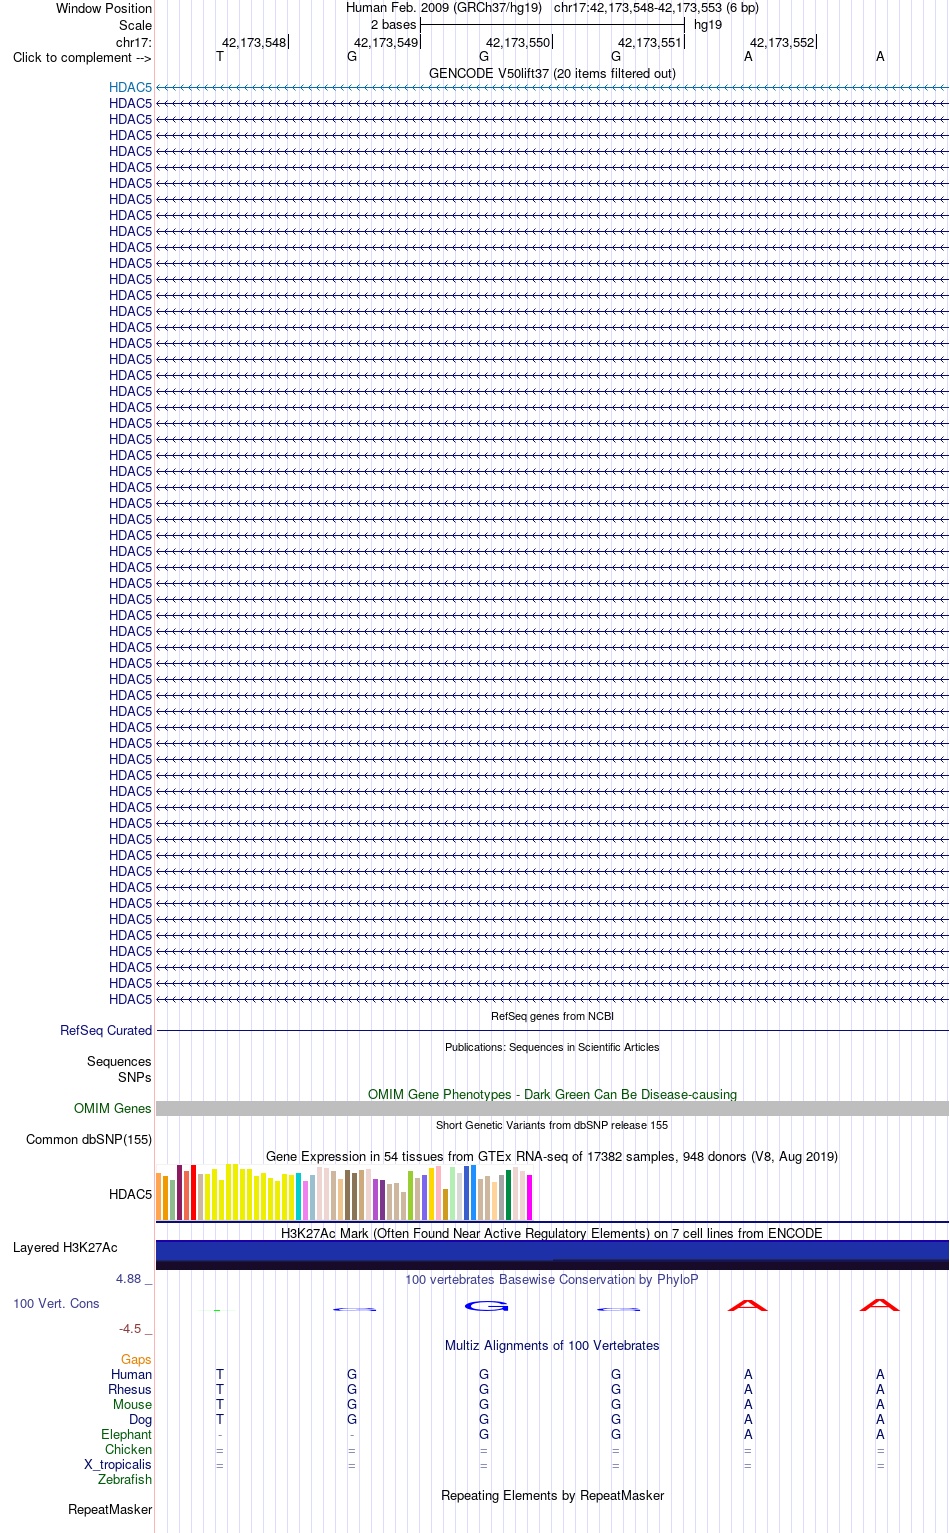950x1533 pixels.
Task: Open OMIM Gene Phenotypes track title
Action: pyautogui.click(x=552, y=1094)
